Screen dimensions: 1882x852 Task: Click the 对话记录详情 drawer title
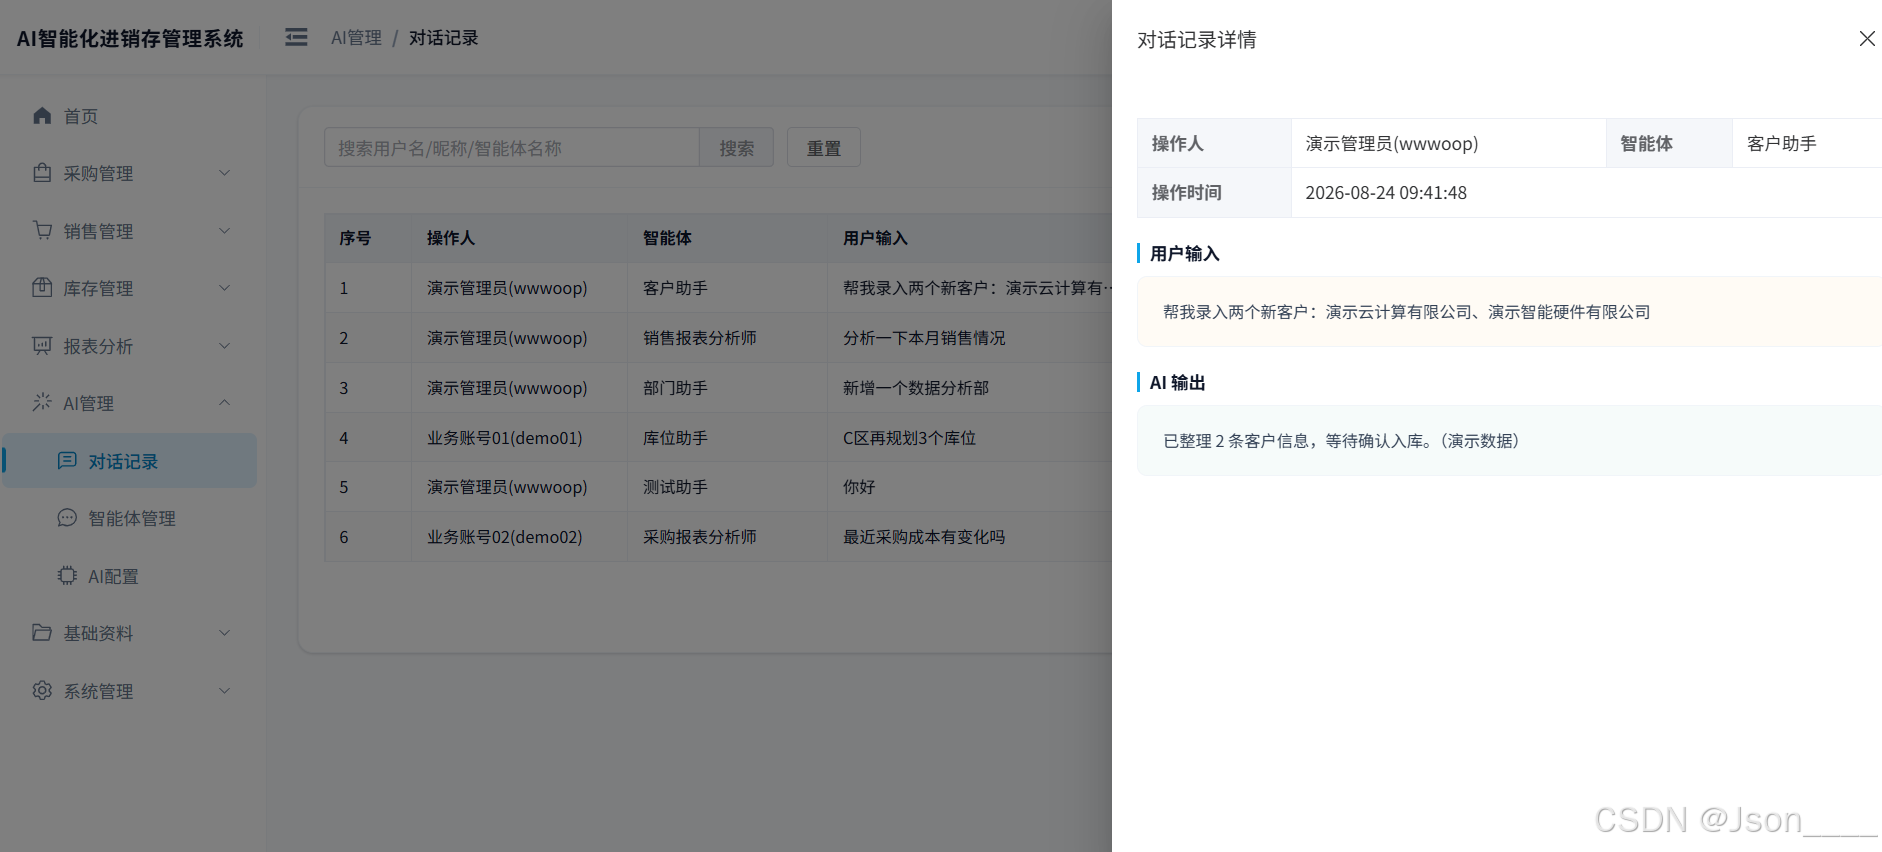point(1197,40)
